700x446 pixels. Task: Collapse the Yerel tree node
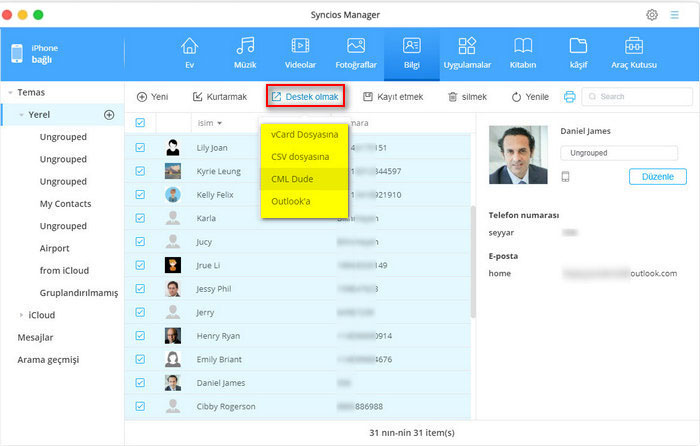coord(21,115)
